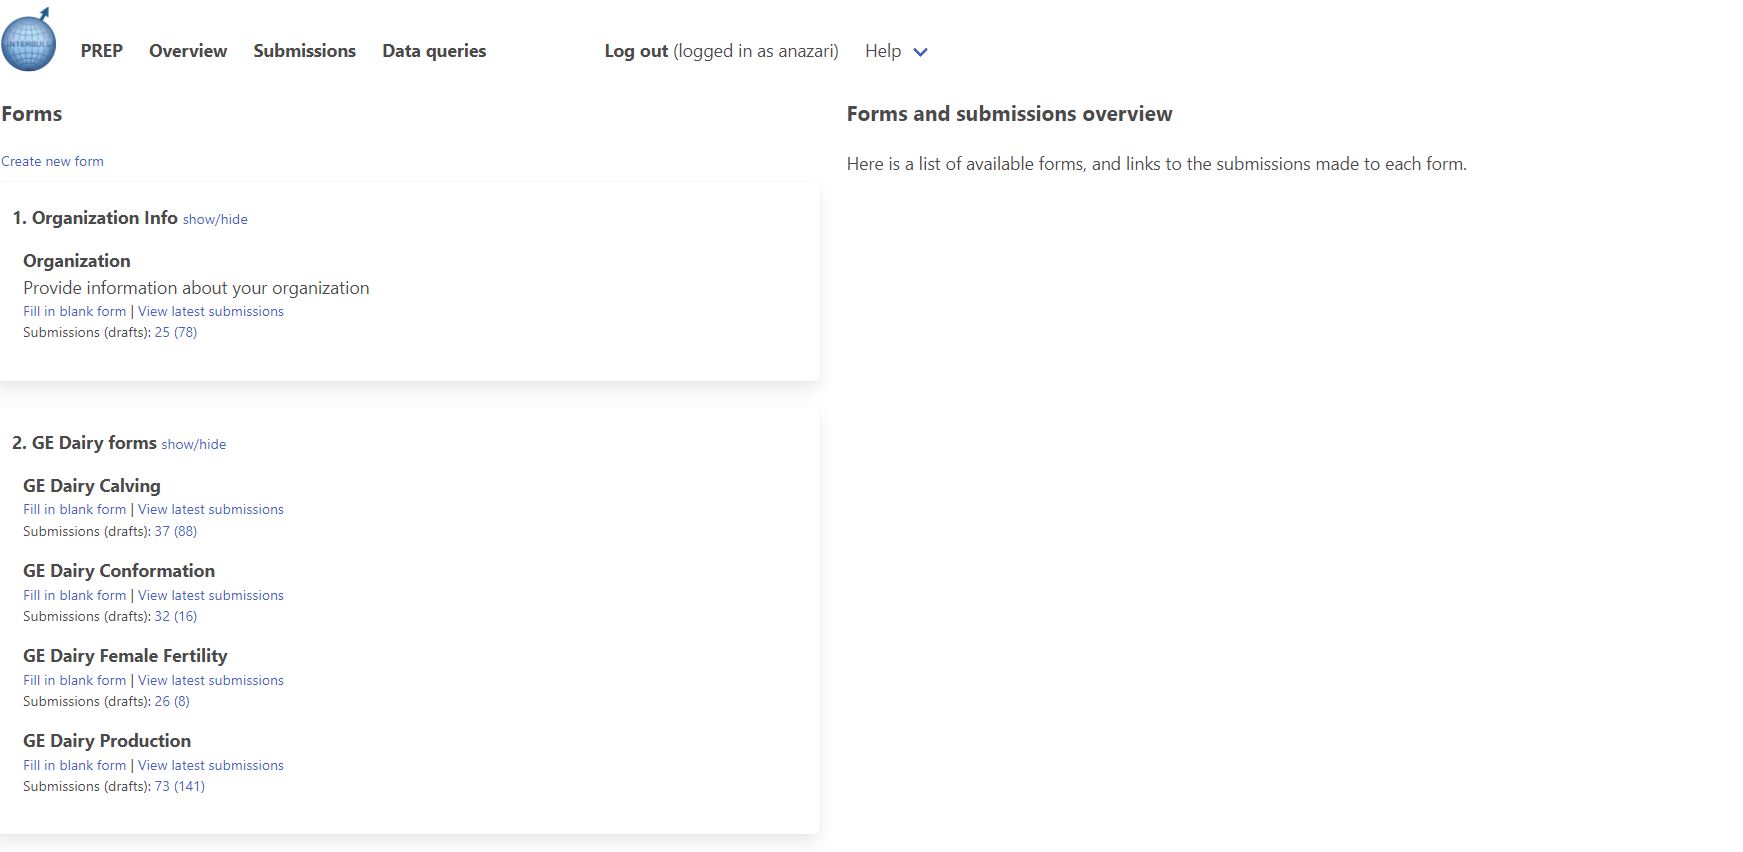Click the Create new form link
The width and height of the screenshot is (1743, 852).
[x=52, y=161]
